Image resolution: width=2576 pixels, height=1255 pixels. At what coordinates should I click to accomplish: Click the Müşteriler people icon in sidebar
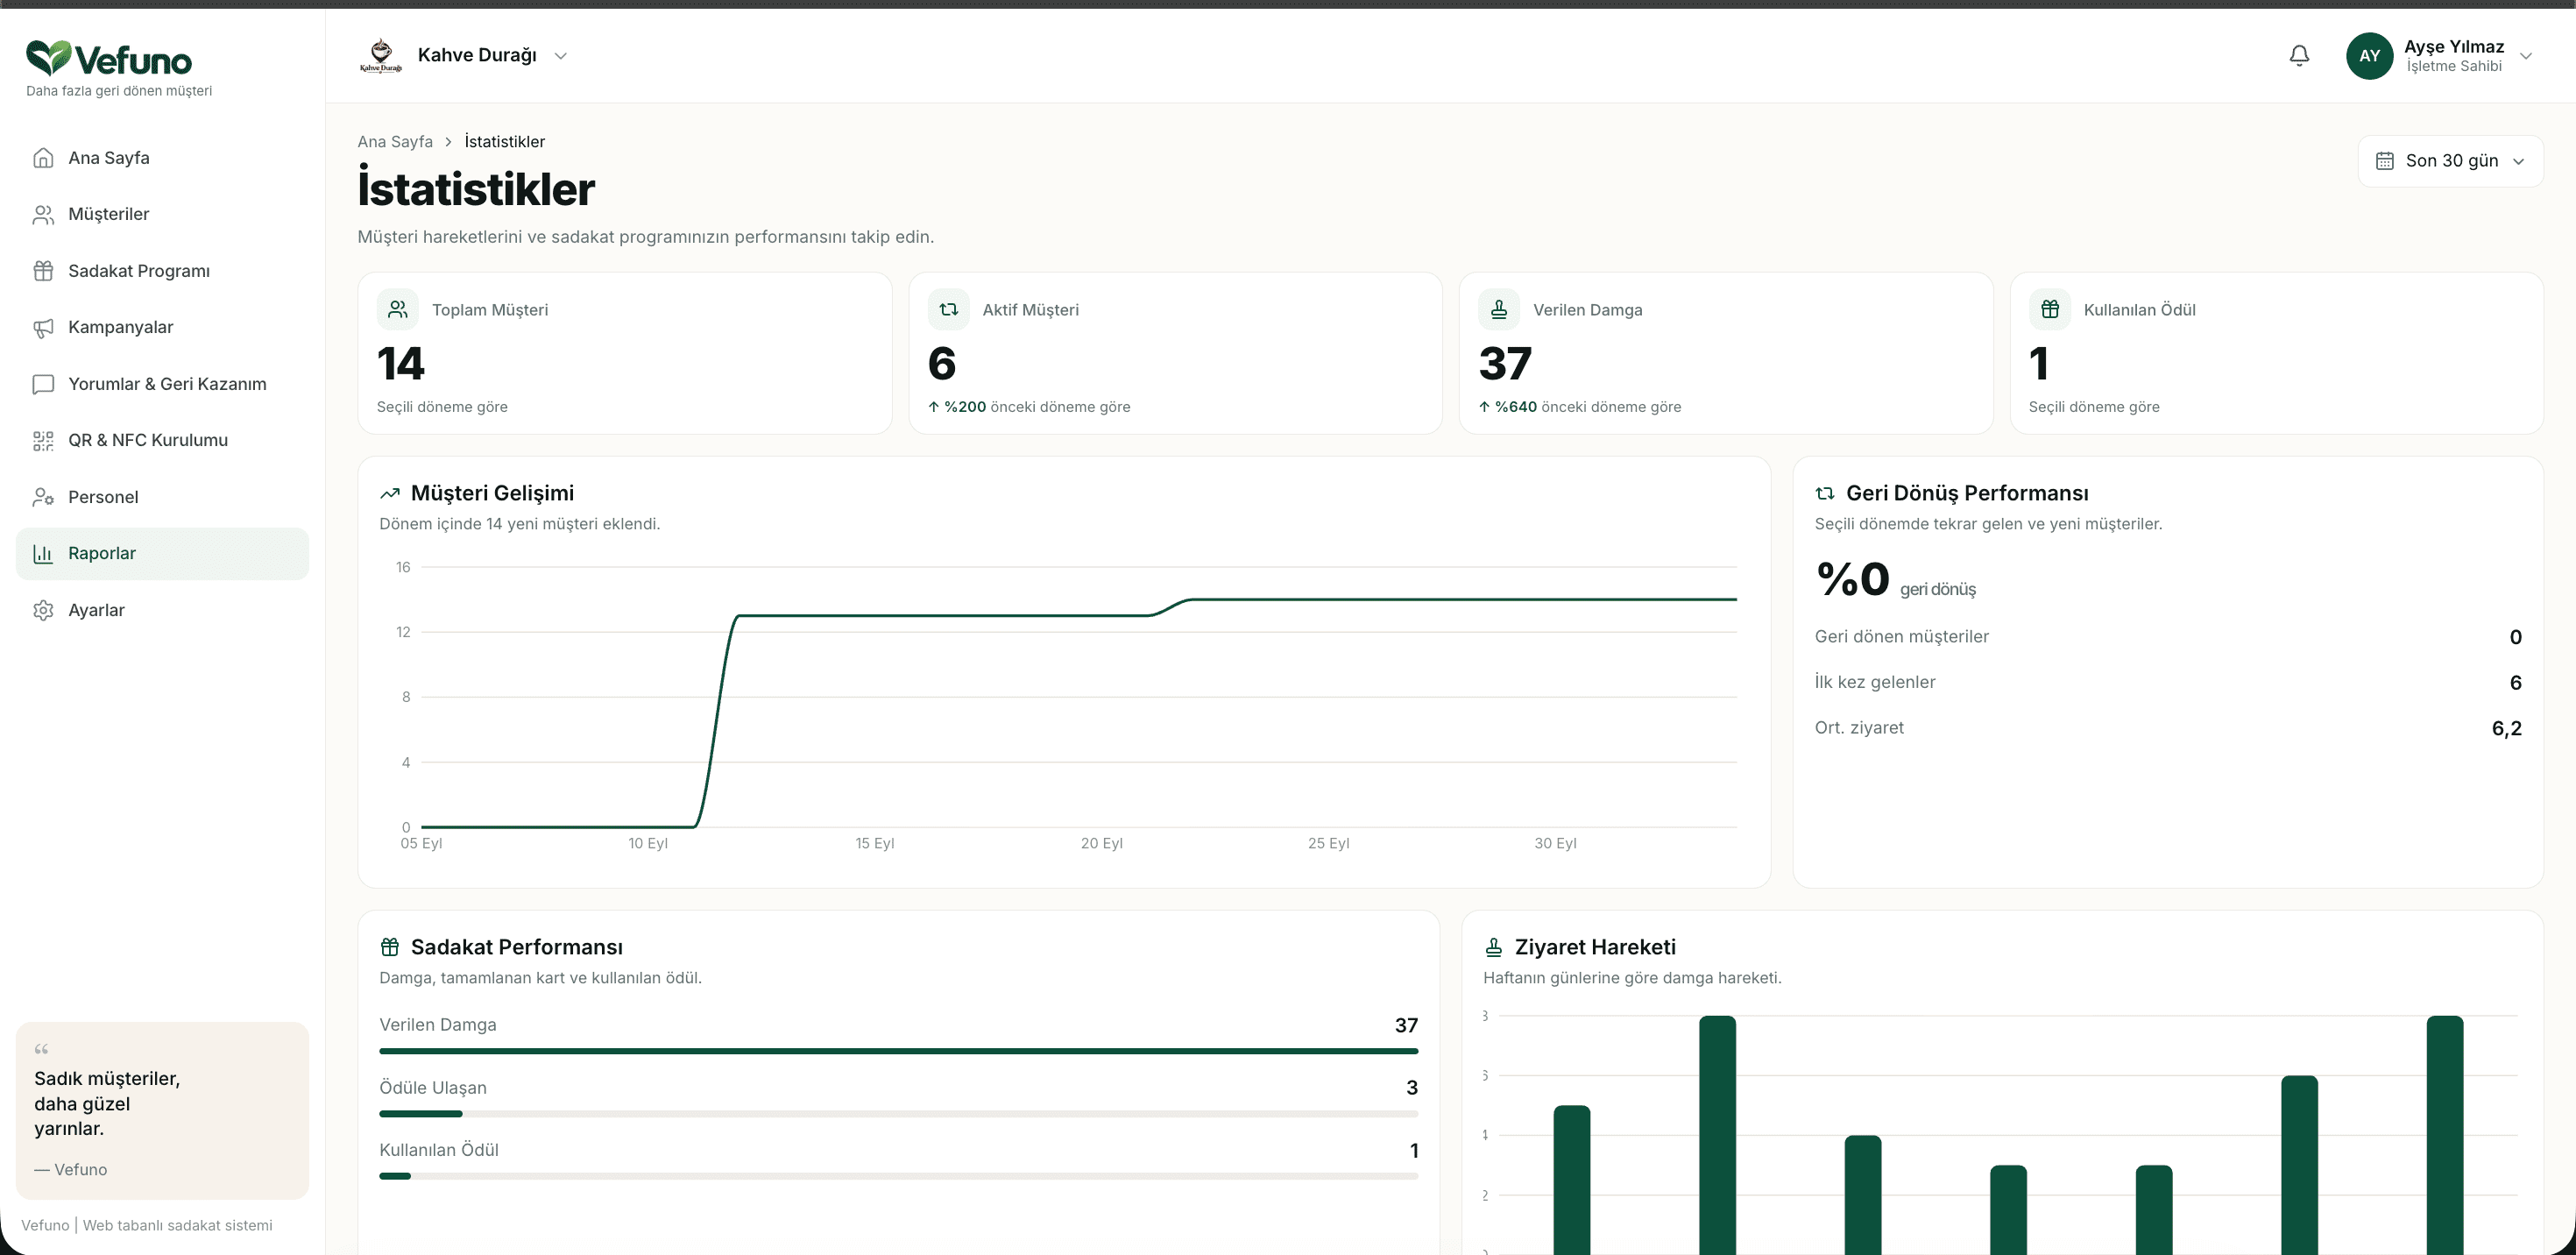43,214
